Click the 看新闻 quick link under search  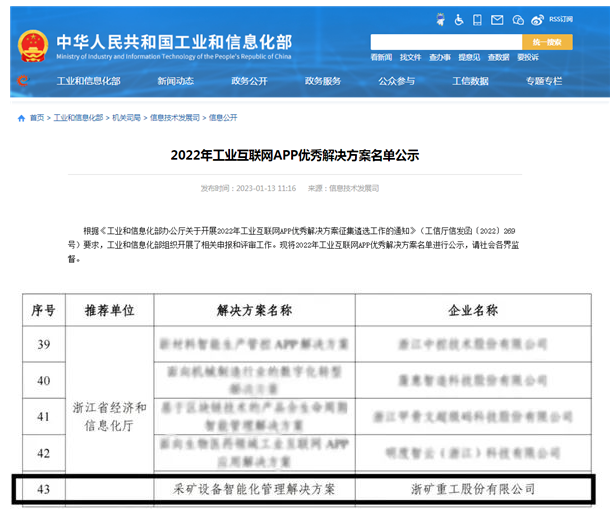(381, 58)
